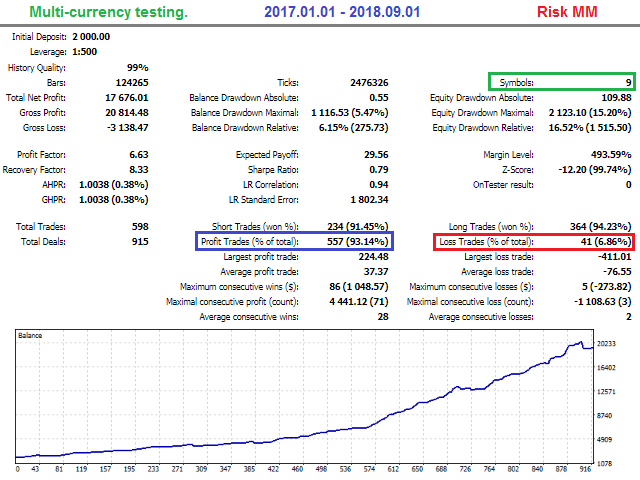The image size is (640, 480).
Task: Select History Quality value 99%
Action: (x=138, y=67)
